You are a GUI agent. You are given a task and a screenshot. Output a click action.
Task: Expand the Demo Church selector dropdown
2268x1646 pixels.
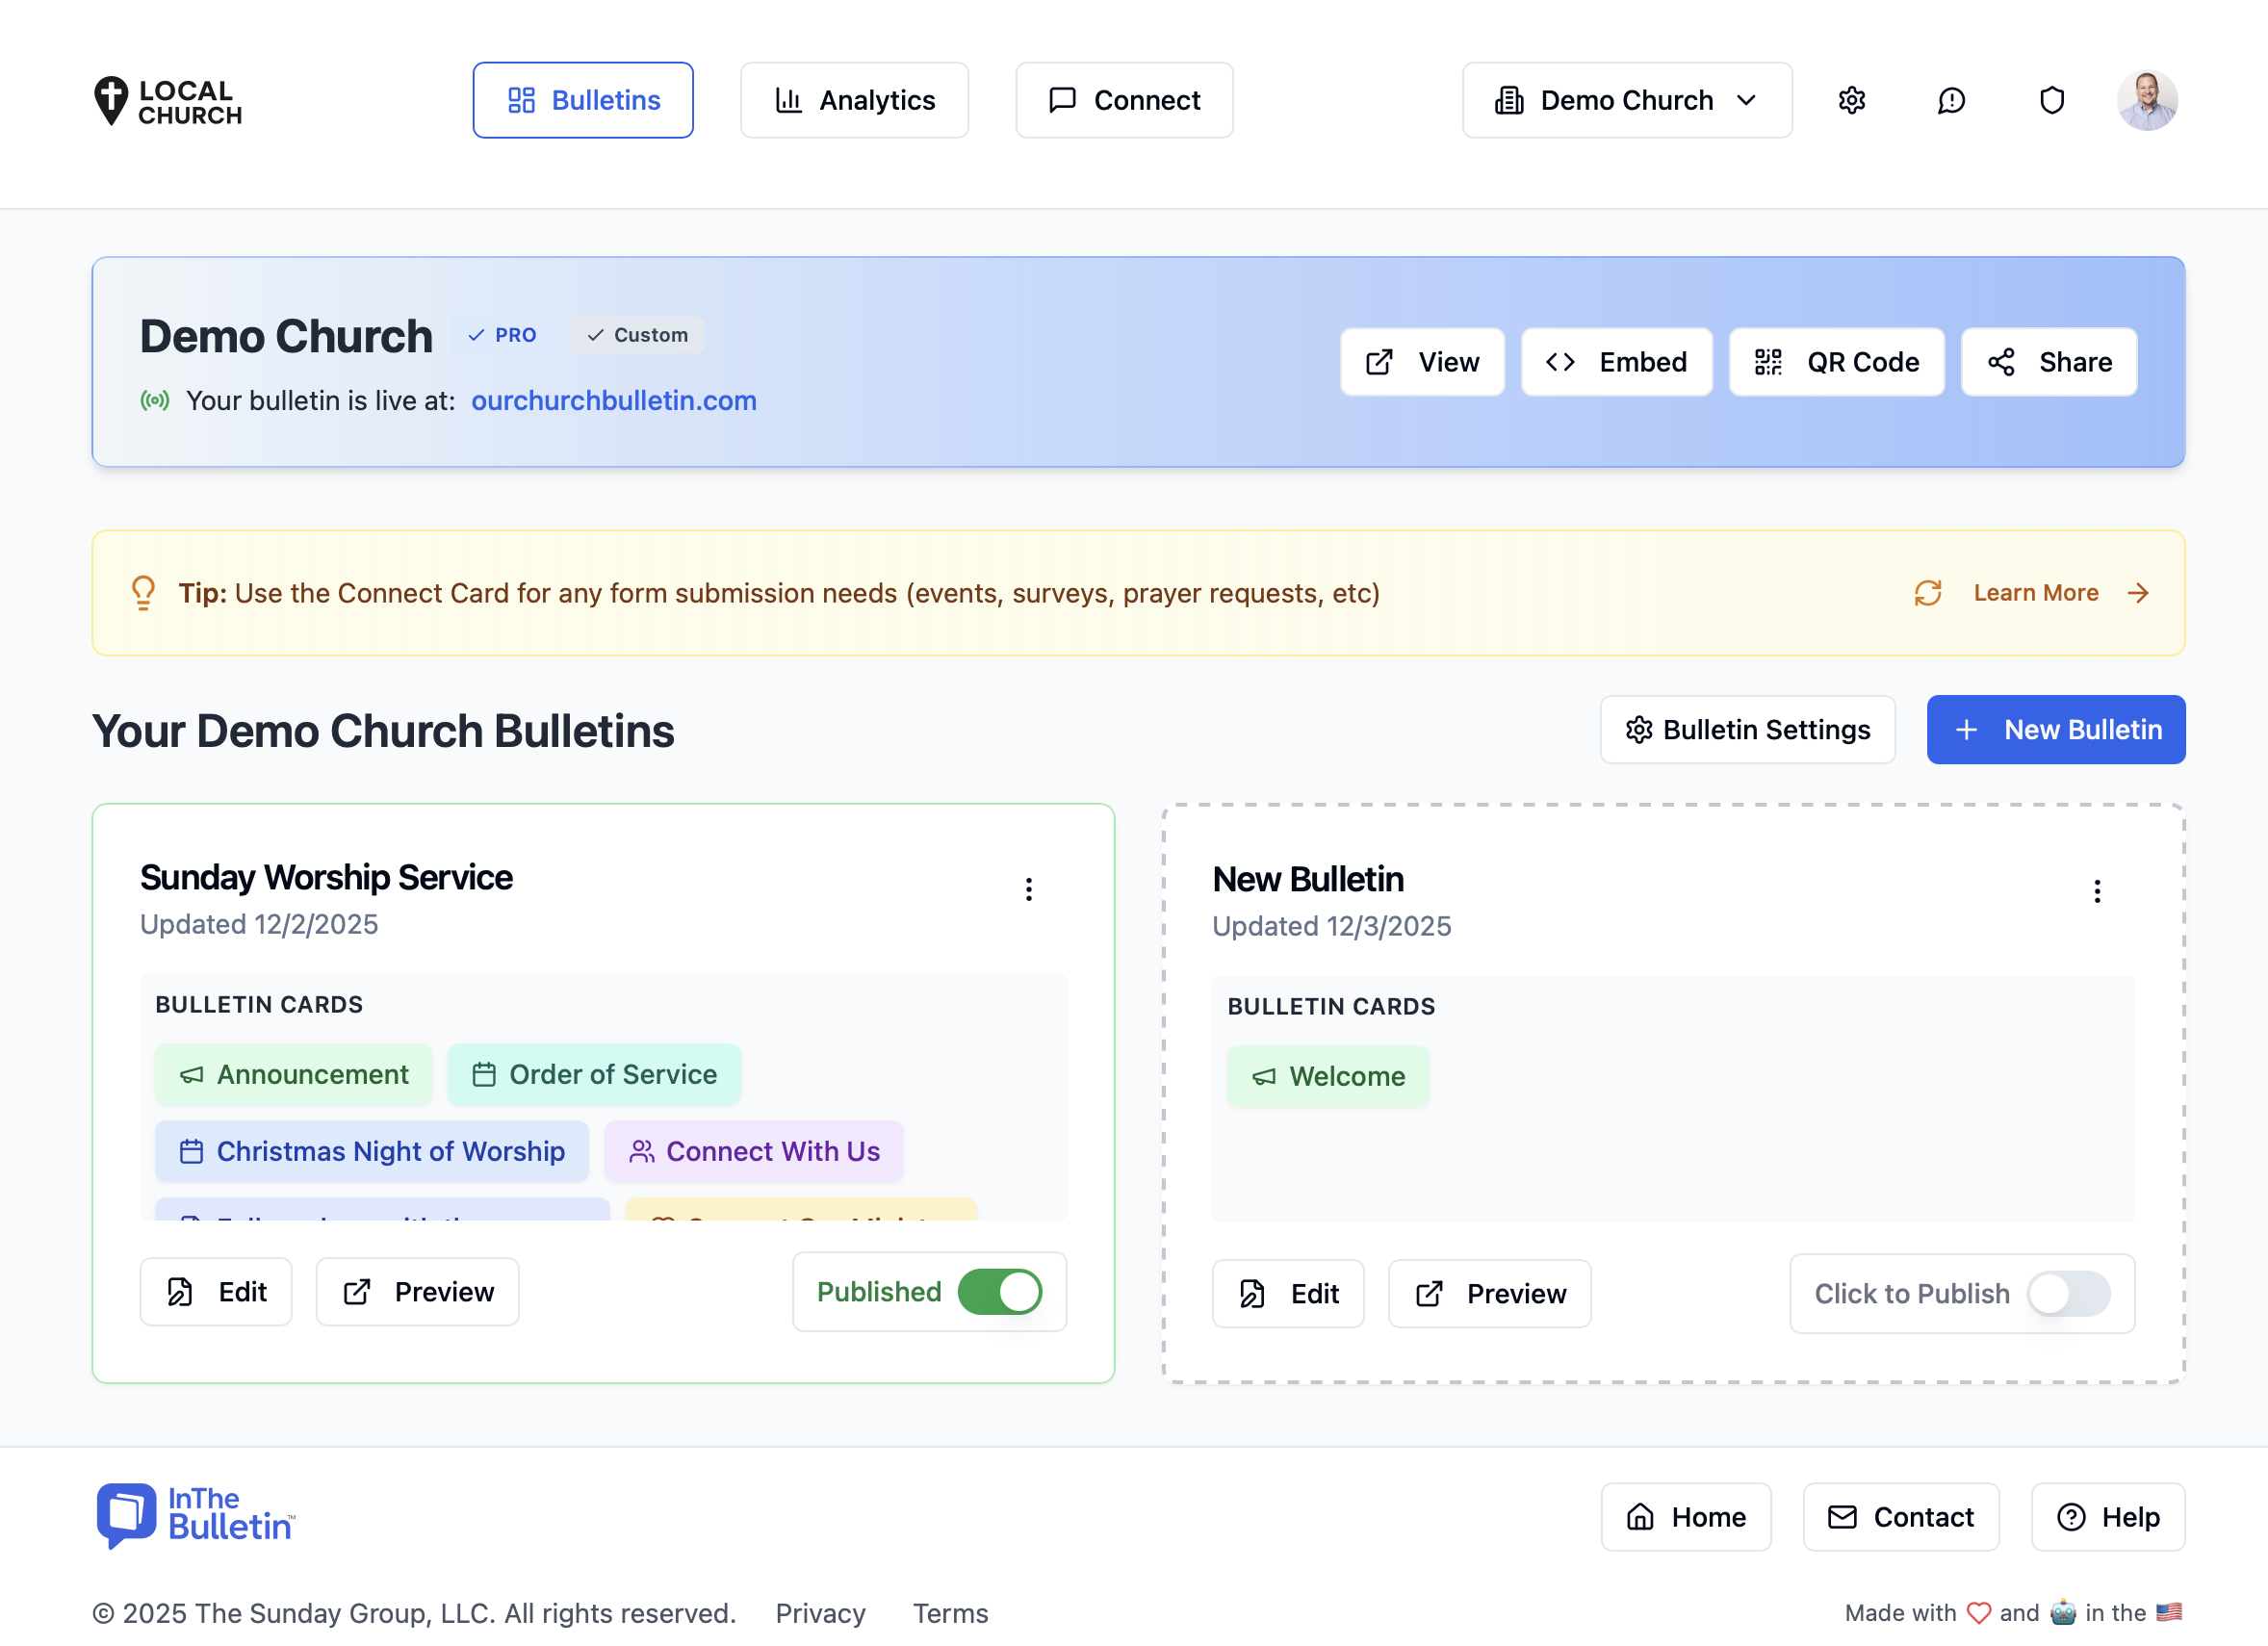coord(1626,100)
